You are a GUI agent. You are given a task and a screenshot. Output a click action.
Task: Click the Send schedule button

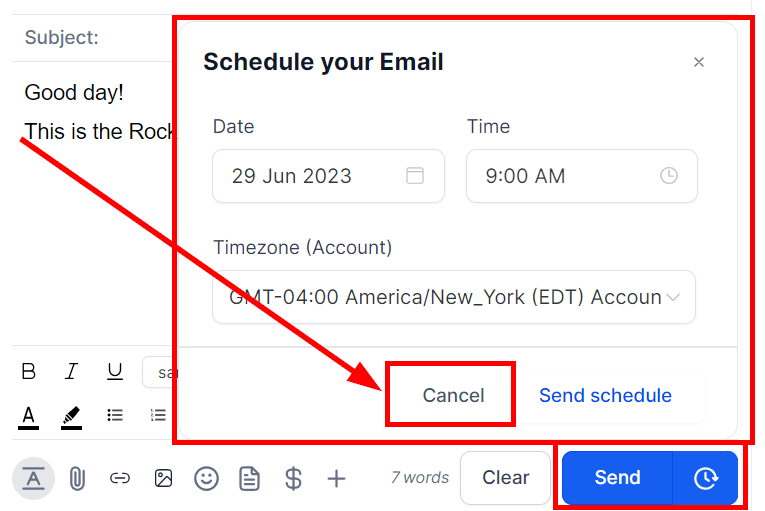click(x=605, y=396)
